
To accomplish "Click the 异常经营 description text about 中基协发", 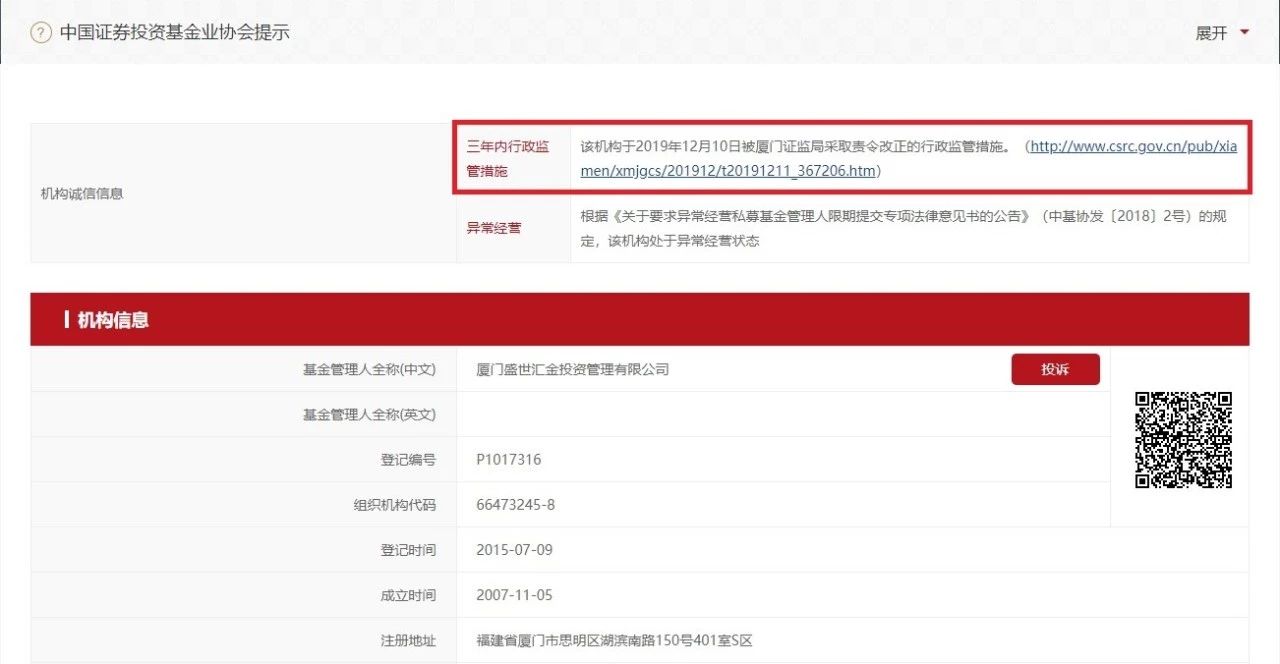I will [x=903, y=228].
